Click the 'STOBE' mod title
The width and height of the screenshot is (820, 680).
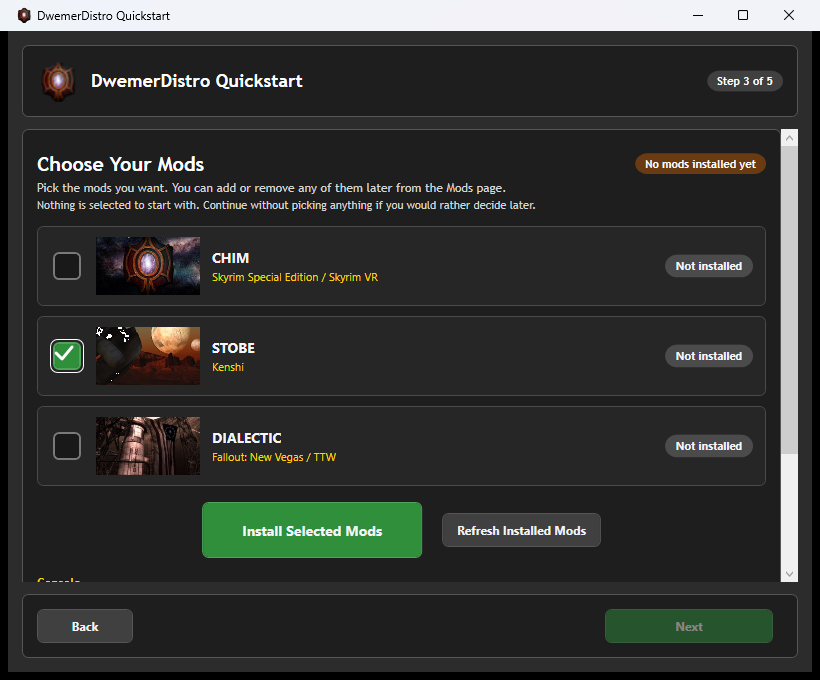(x=233, y=348)
